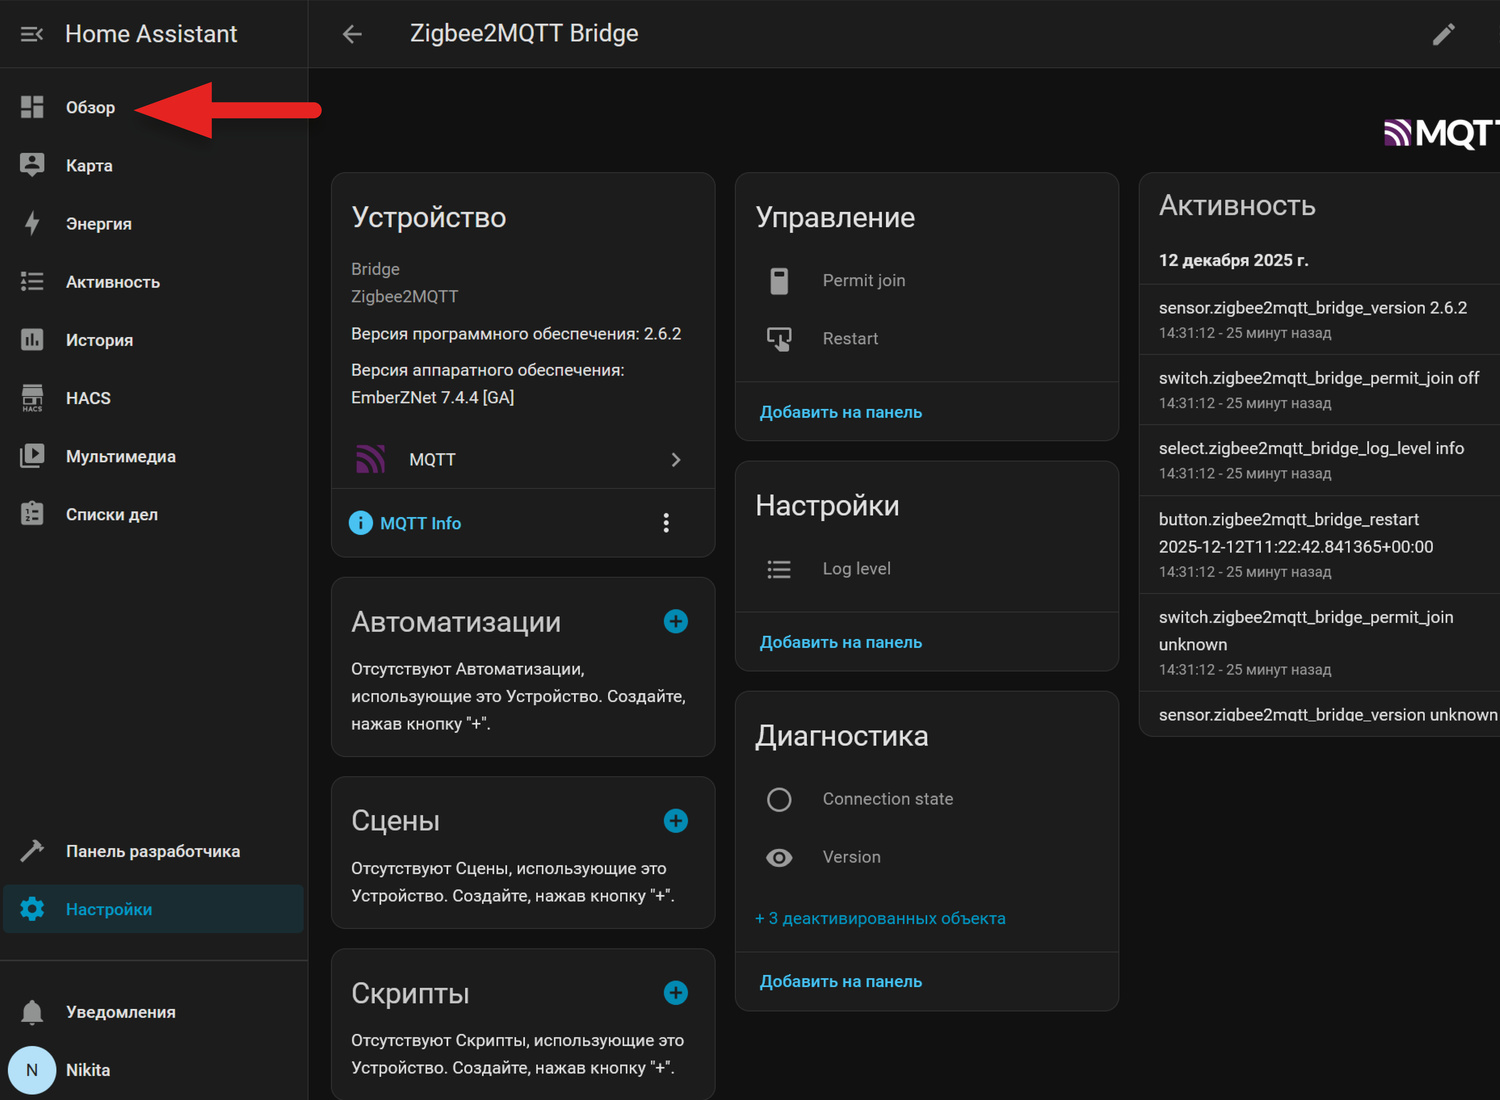Open the Permit join entity
The width and height of the screenshot is (1500, 1100).
tap(927, 281)
